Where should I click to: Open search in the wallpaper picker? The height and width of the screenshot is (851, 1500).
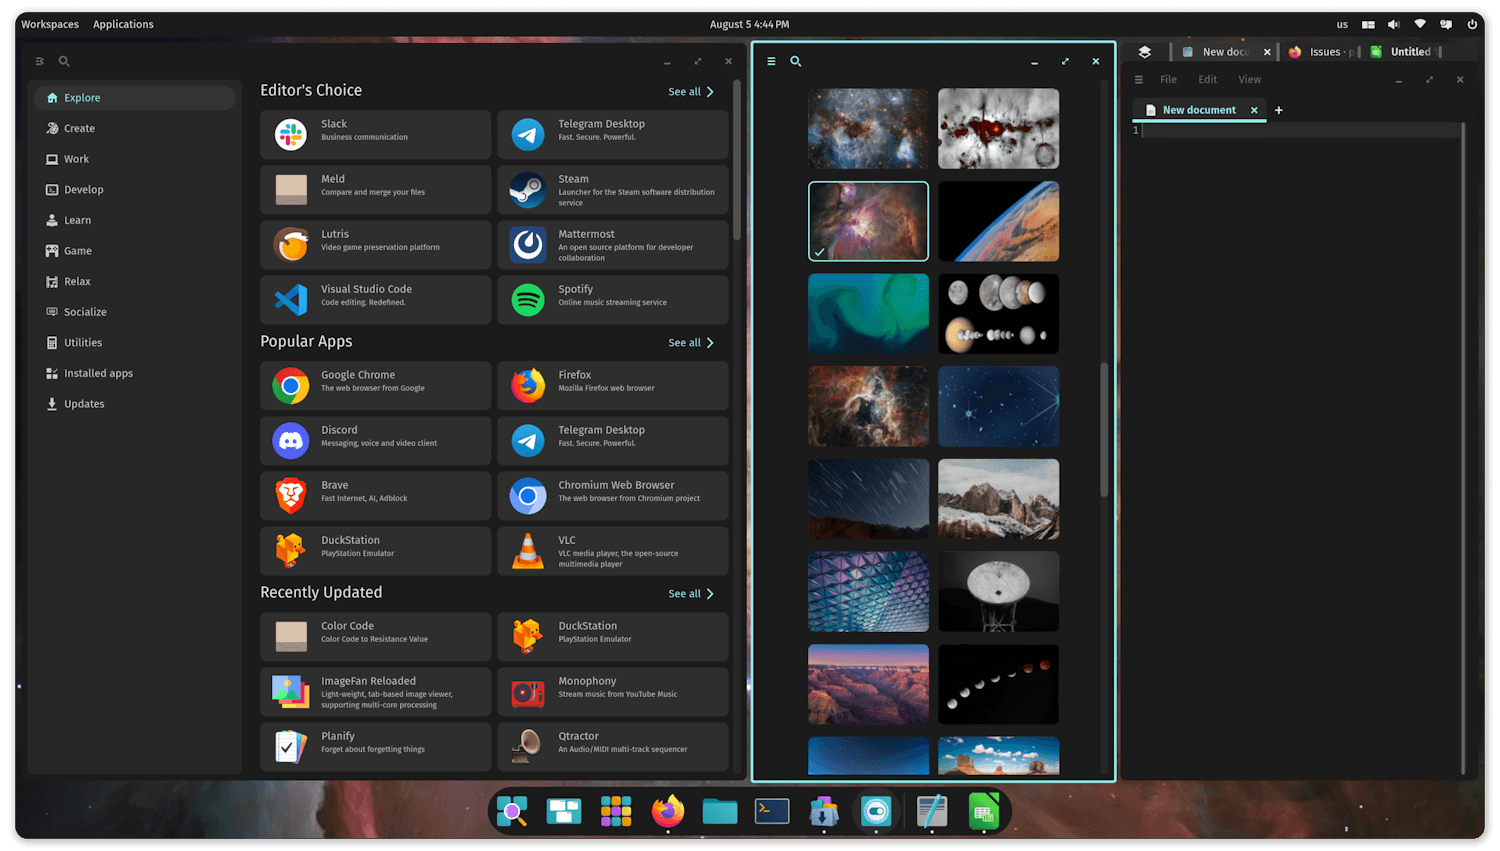pos(795,61)
